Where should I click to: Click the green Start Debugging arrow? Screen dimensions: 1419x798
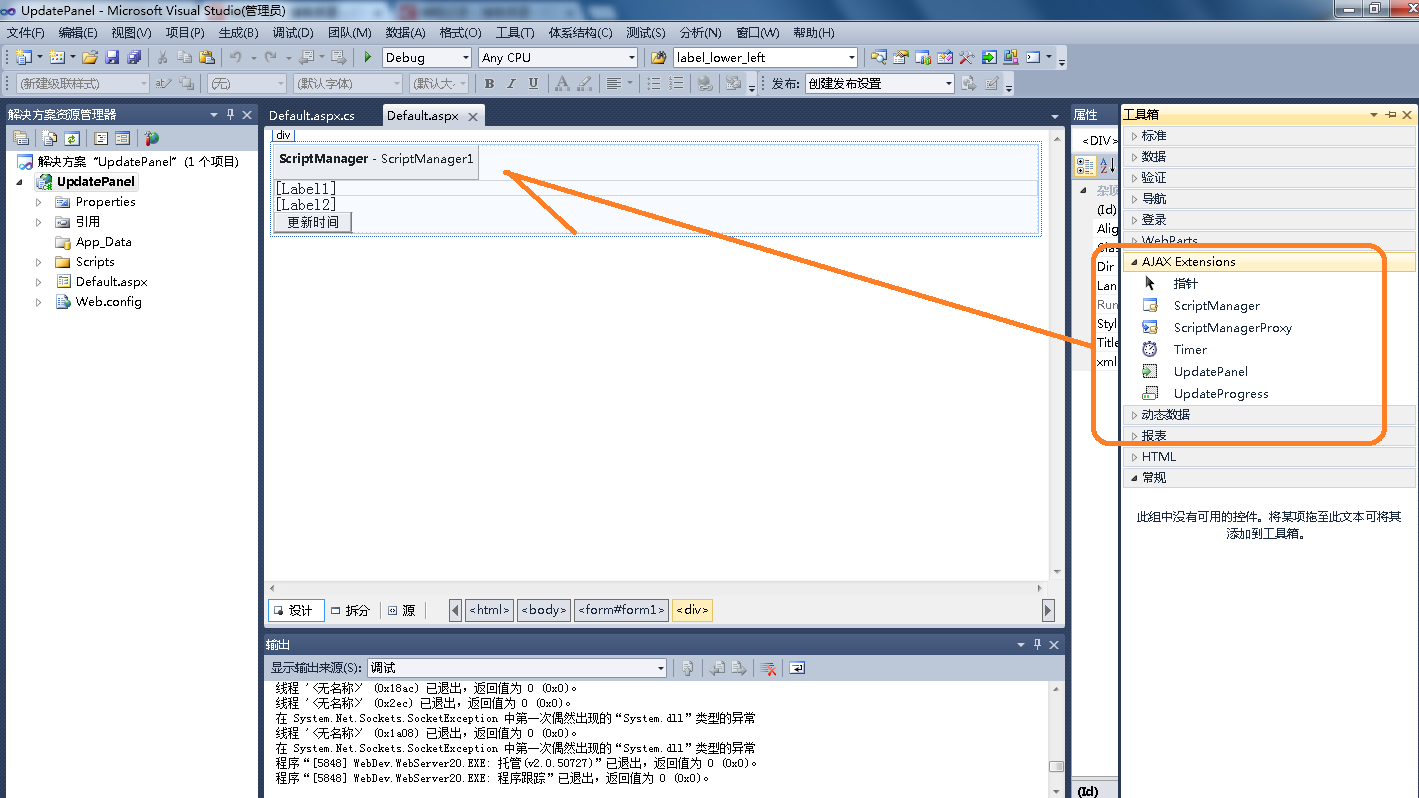pyautogui.click(x=368, y=58)
